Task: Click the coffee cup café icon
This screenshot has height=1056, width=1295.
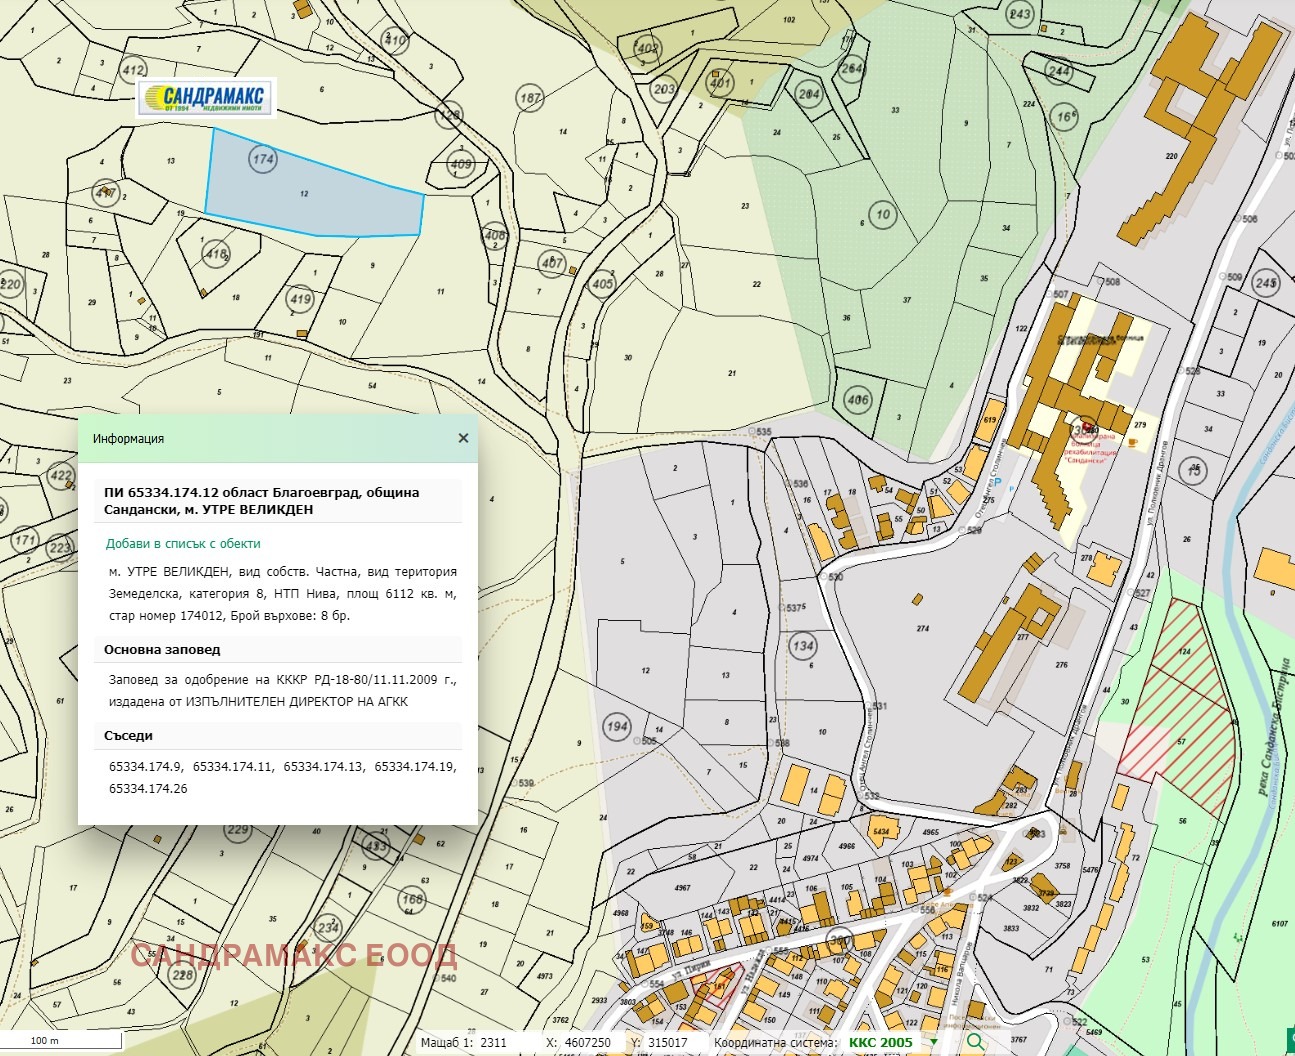Action: tap(1133, 441)
